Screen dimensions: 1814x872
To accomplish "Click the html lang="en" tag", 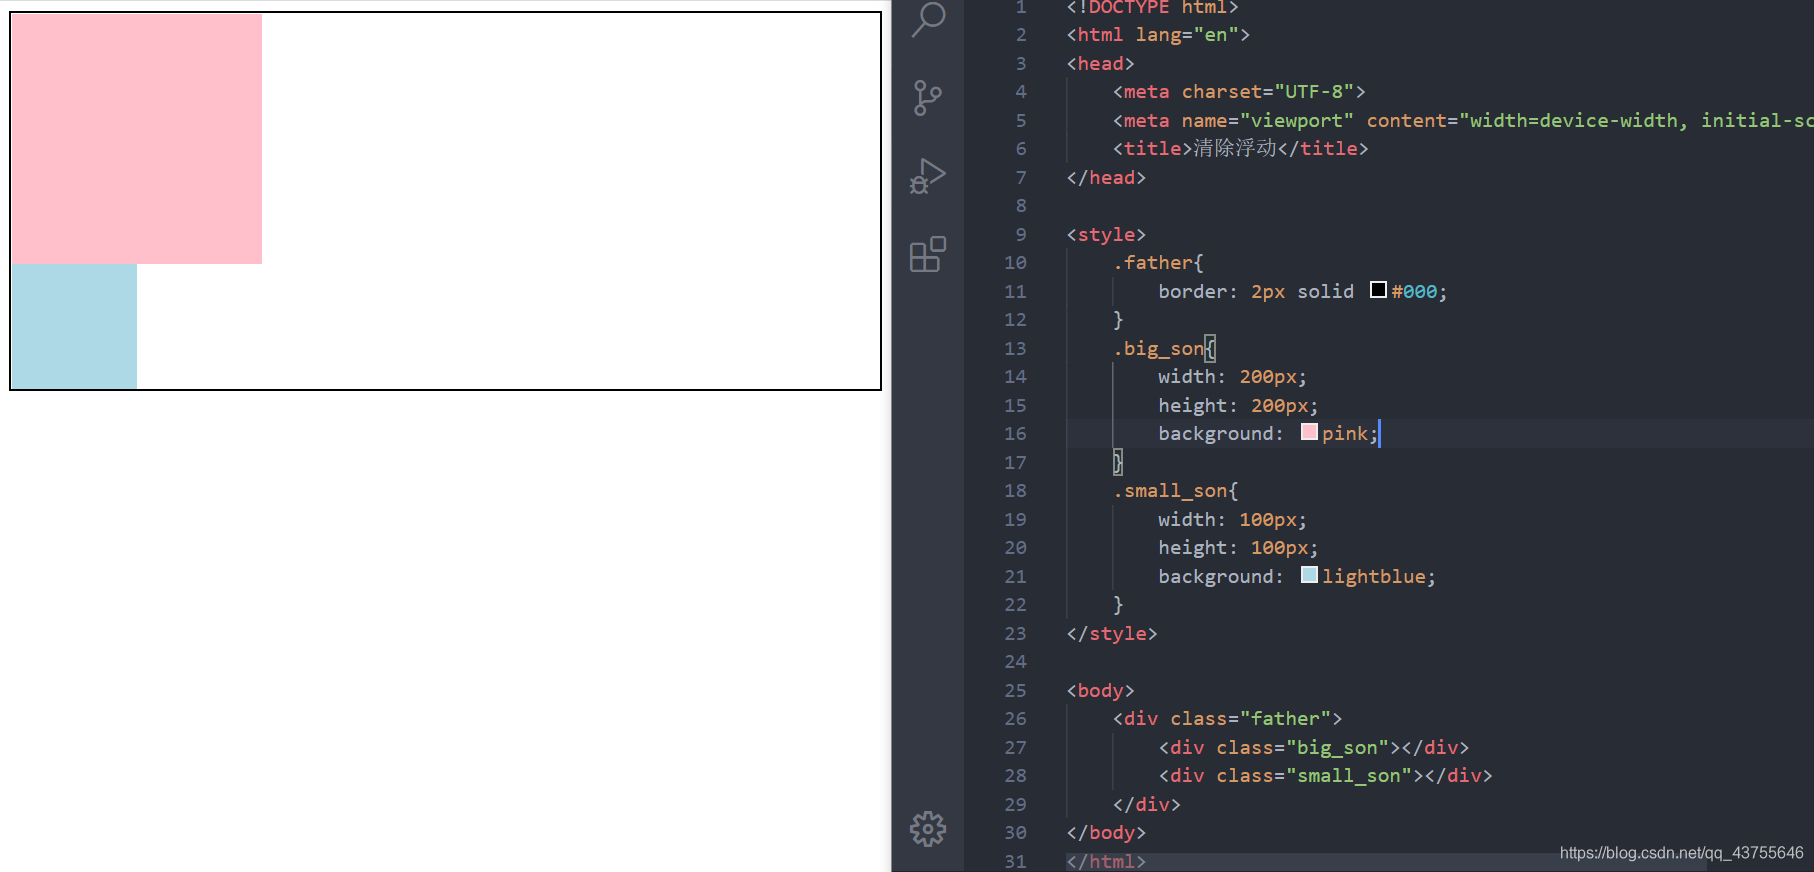I will (x=1158, y=34).
